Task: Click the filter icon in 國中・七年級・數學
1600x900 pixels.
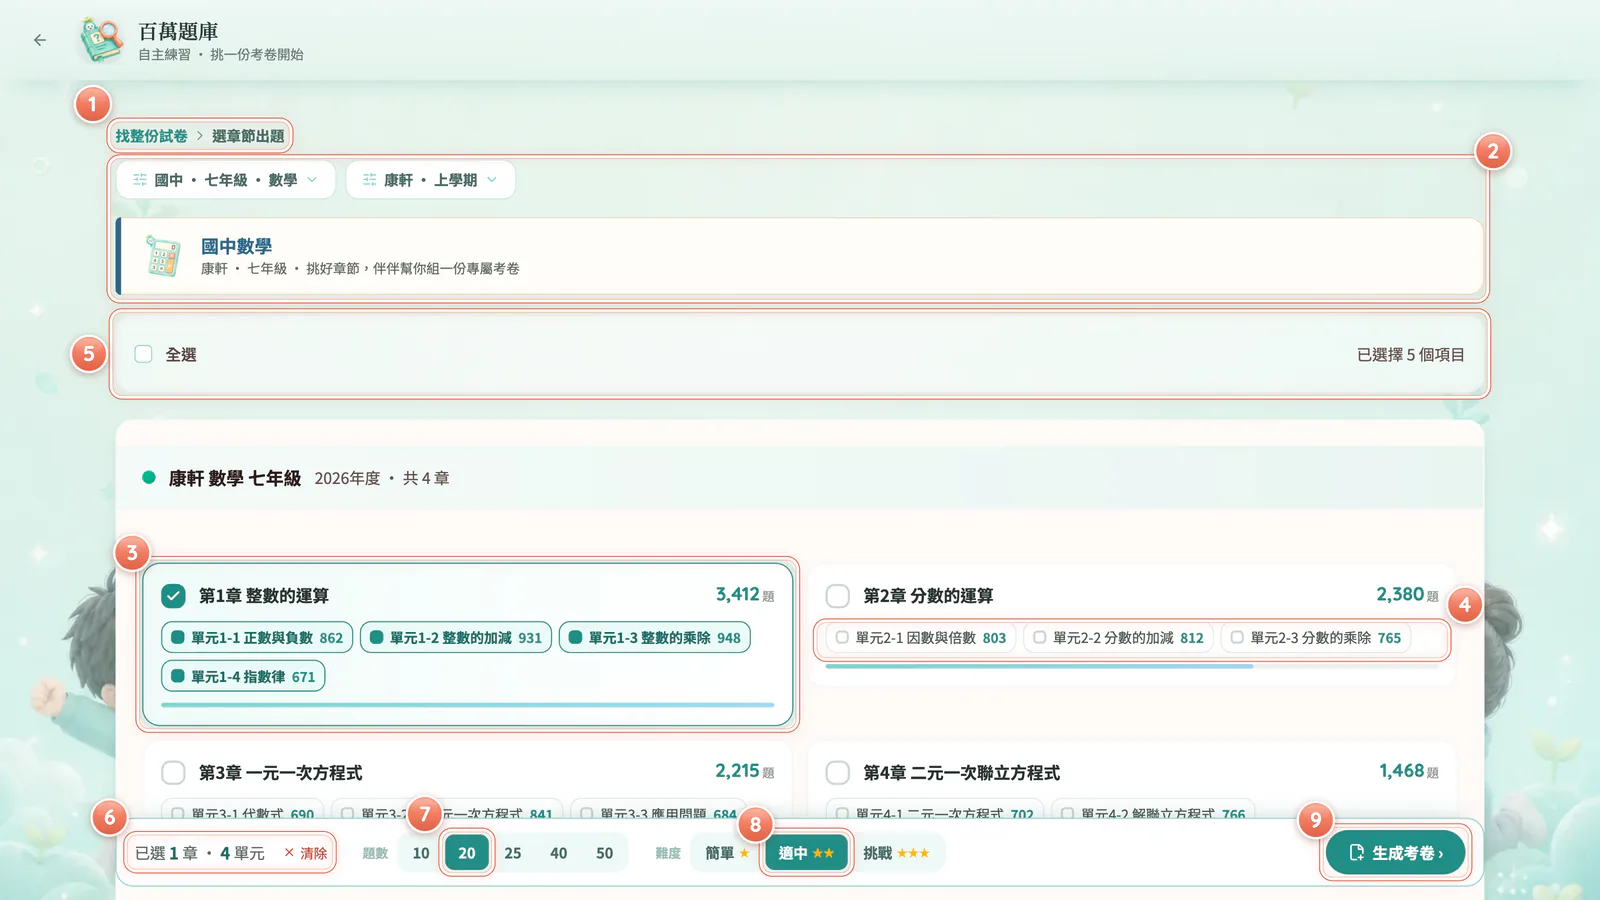Action: point(140,180)
